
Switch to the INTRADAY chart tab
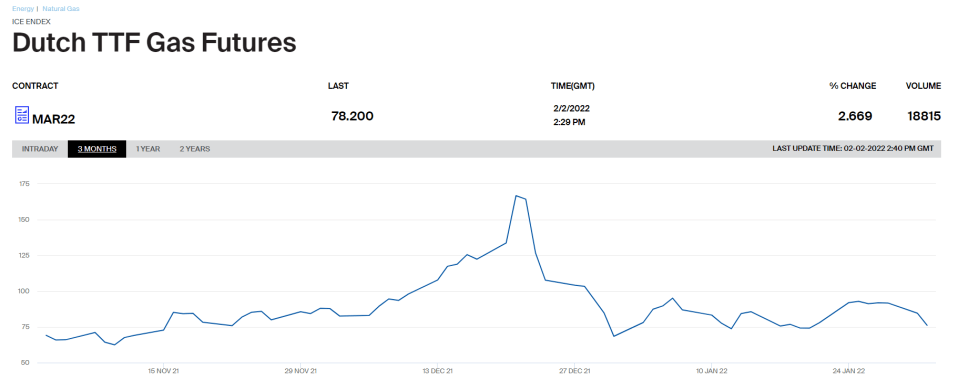pyautogui.click(x=40, y=149)
